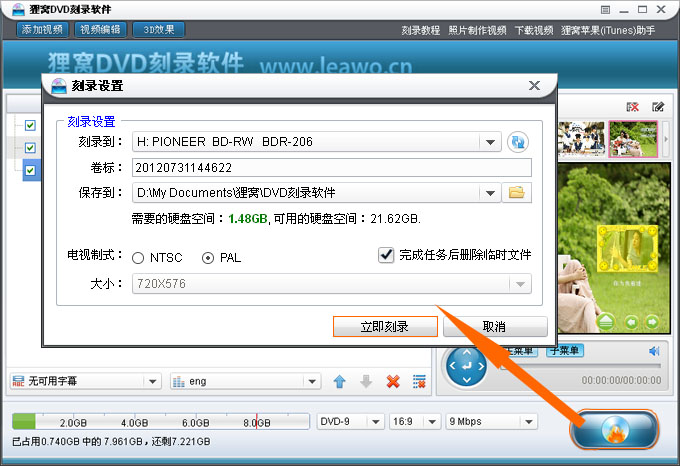Open the 3D效果 tab
Screen dimensions: 680x466
click(x=159, y=29)
